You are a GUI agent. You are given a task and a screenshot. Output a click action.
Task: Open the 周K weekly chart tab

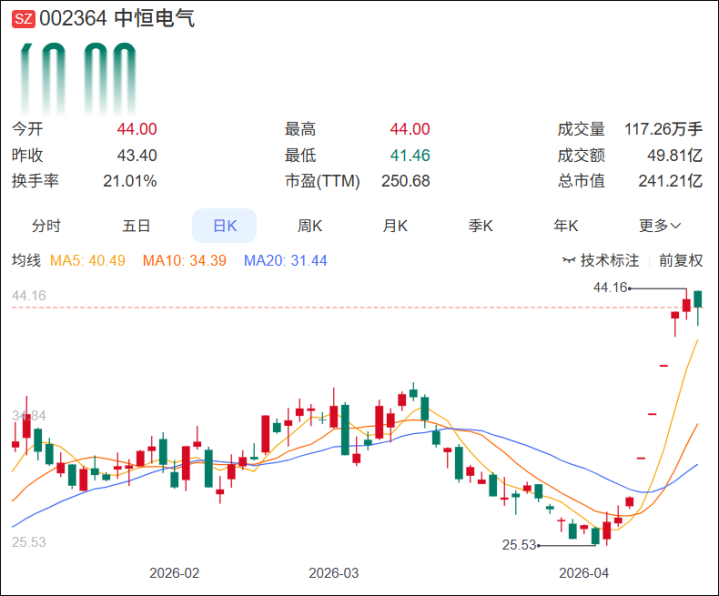(310, 226)
